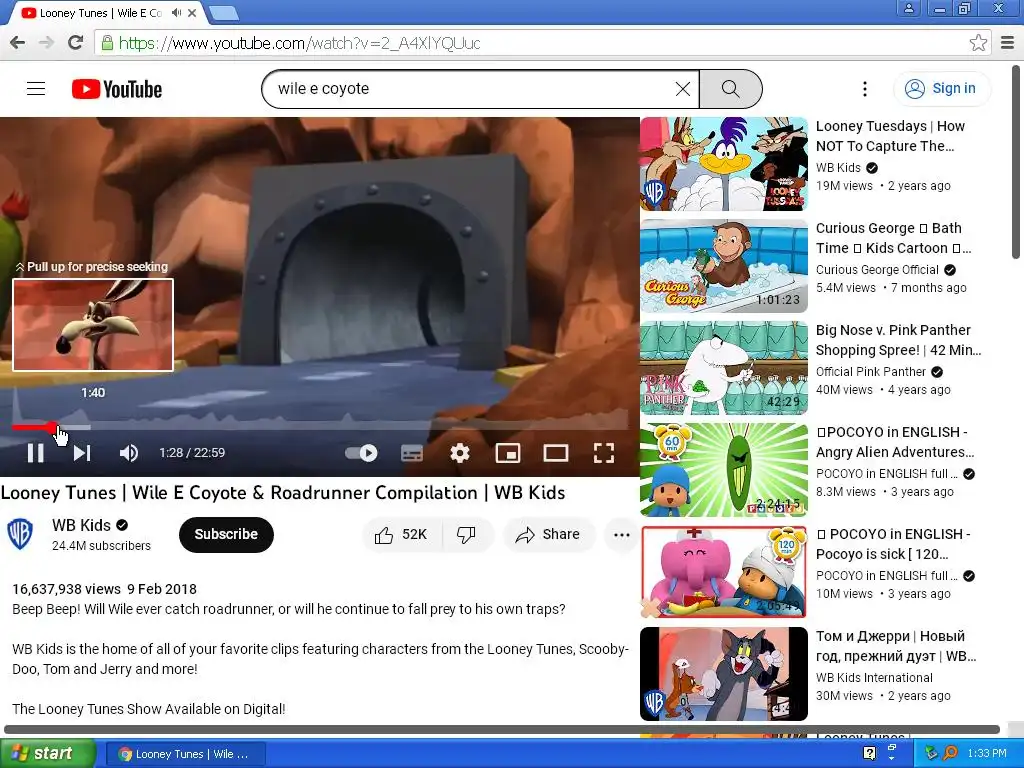Click the Sign in button
Screen dimensions: 1024x768
point(941,88)
